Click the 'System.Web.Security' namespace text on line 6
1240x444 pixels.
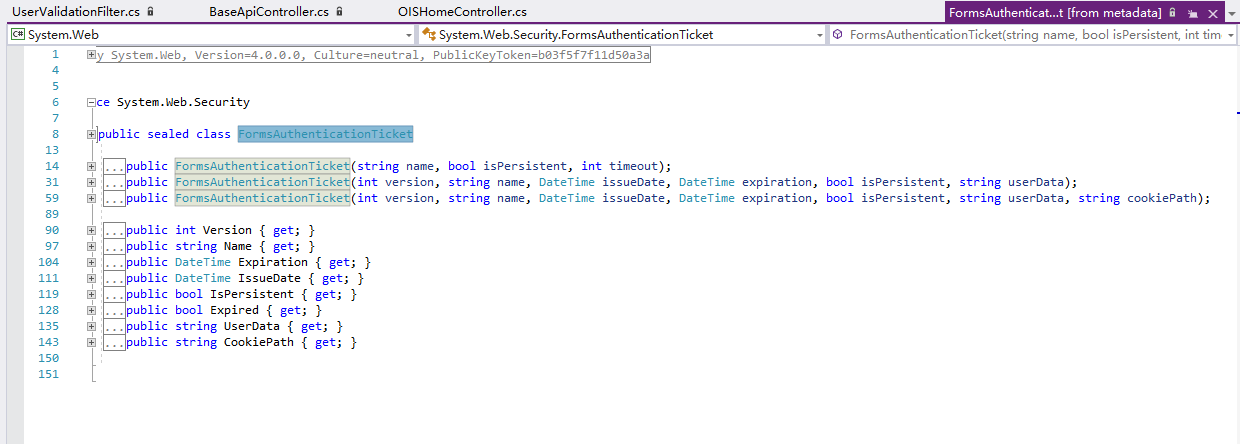click(183, 102)
